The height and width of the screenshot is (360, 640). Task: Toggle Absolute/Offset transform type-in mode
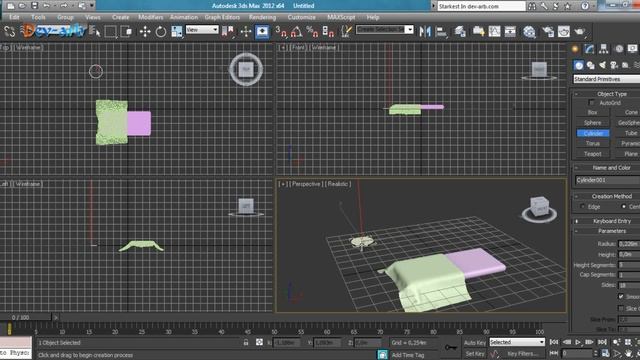click(x=259, y=342)
